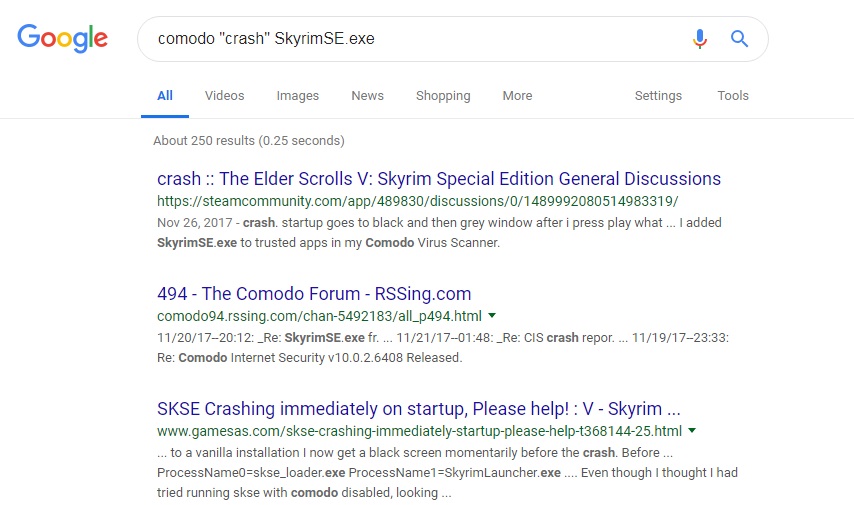The height and width of the screenshot is (505, 854).
Task: Switch to the Images tab
Action: coord(297,96)
